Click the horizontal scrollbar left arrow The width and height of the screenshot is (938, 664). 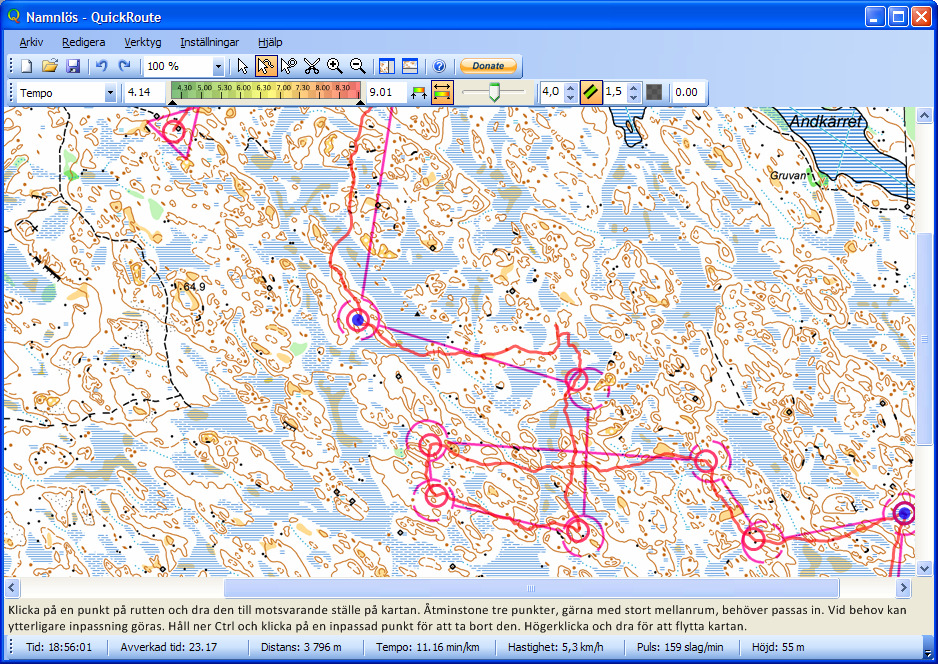(12, 588)
